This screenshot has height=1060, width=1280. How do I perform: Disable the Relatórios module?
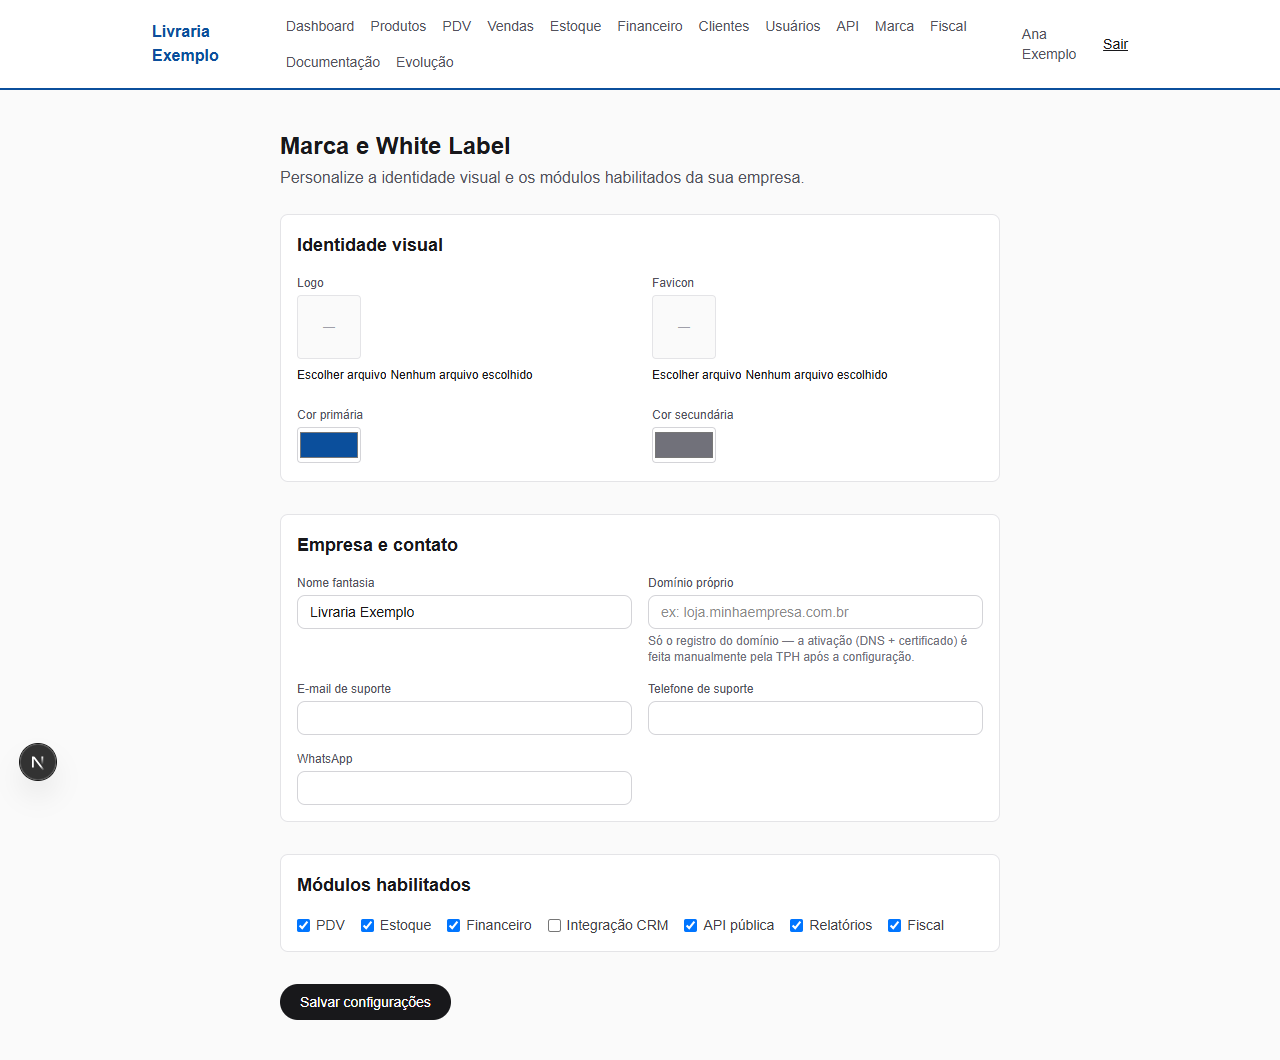coord(796,925)
